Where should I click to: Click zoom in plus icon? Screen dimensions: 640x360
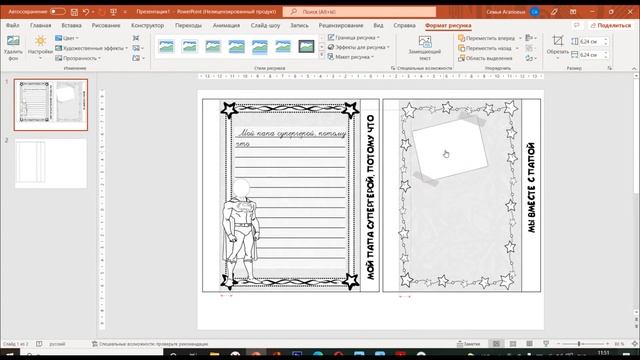point(607,344)
